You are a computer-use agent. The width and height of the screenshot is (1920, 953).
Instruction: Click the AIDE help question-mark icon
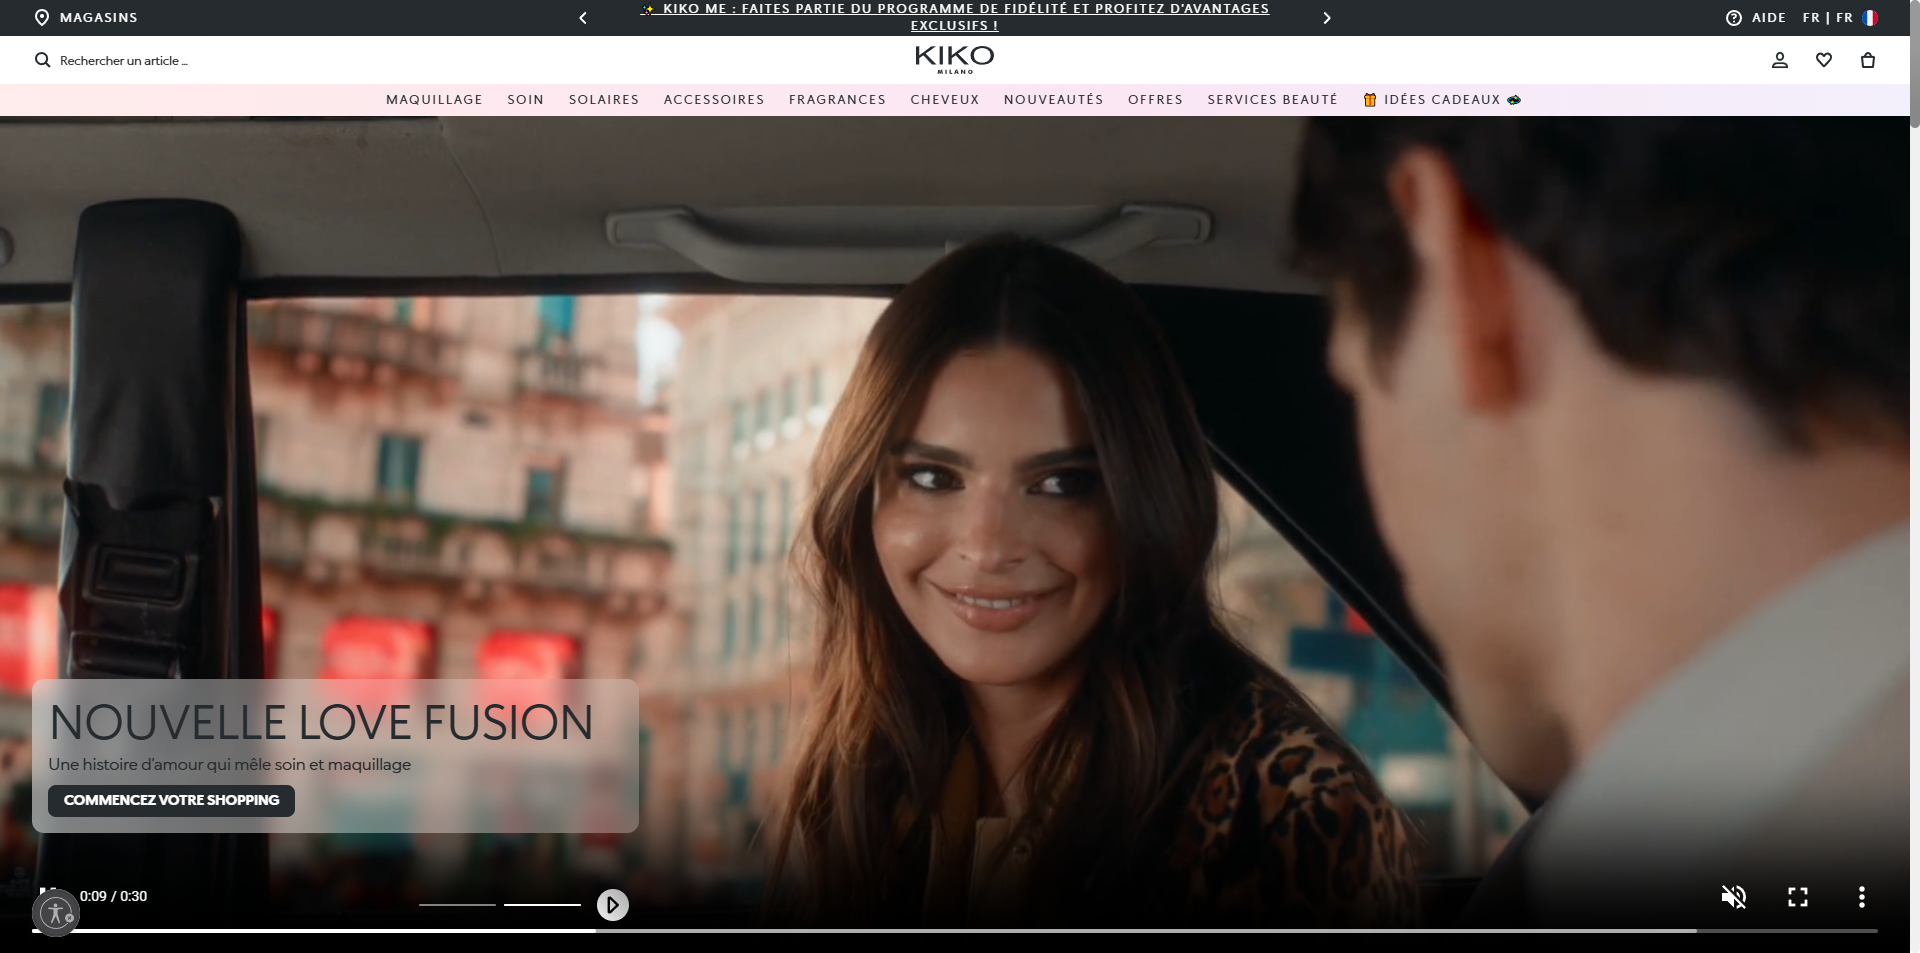1734,18
